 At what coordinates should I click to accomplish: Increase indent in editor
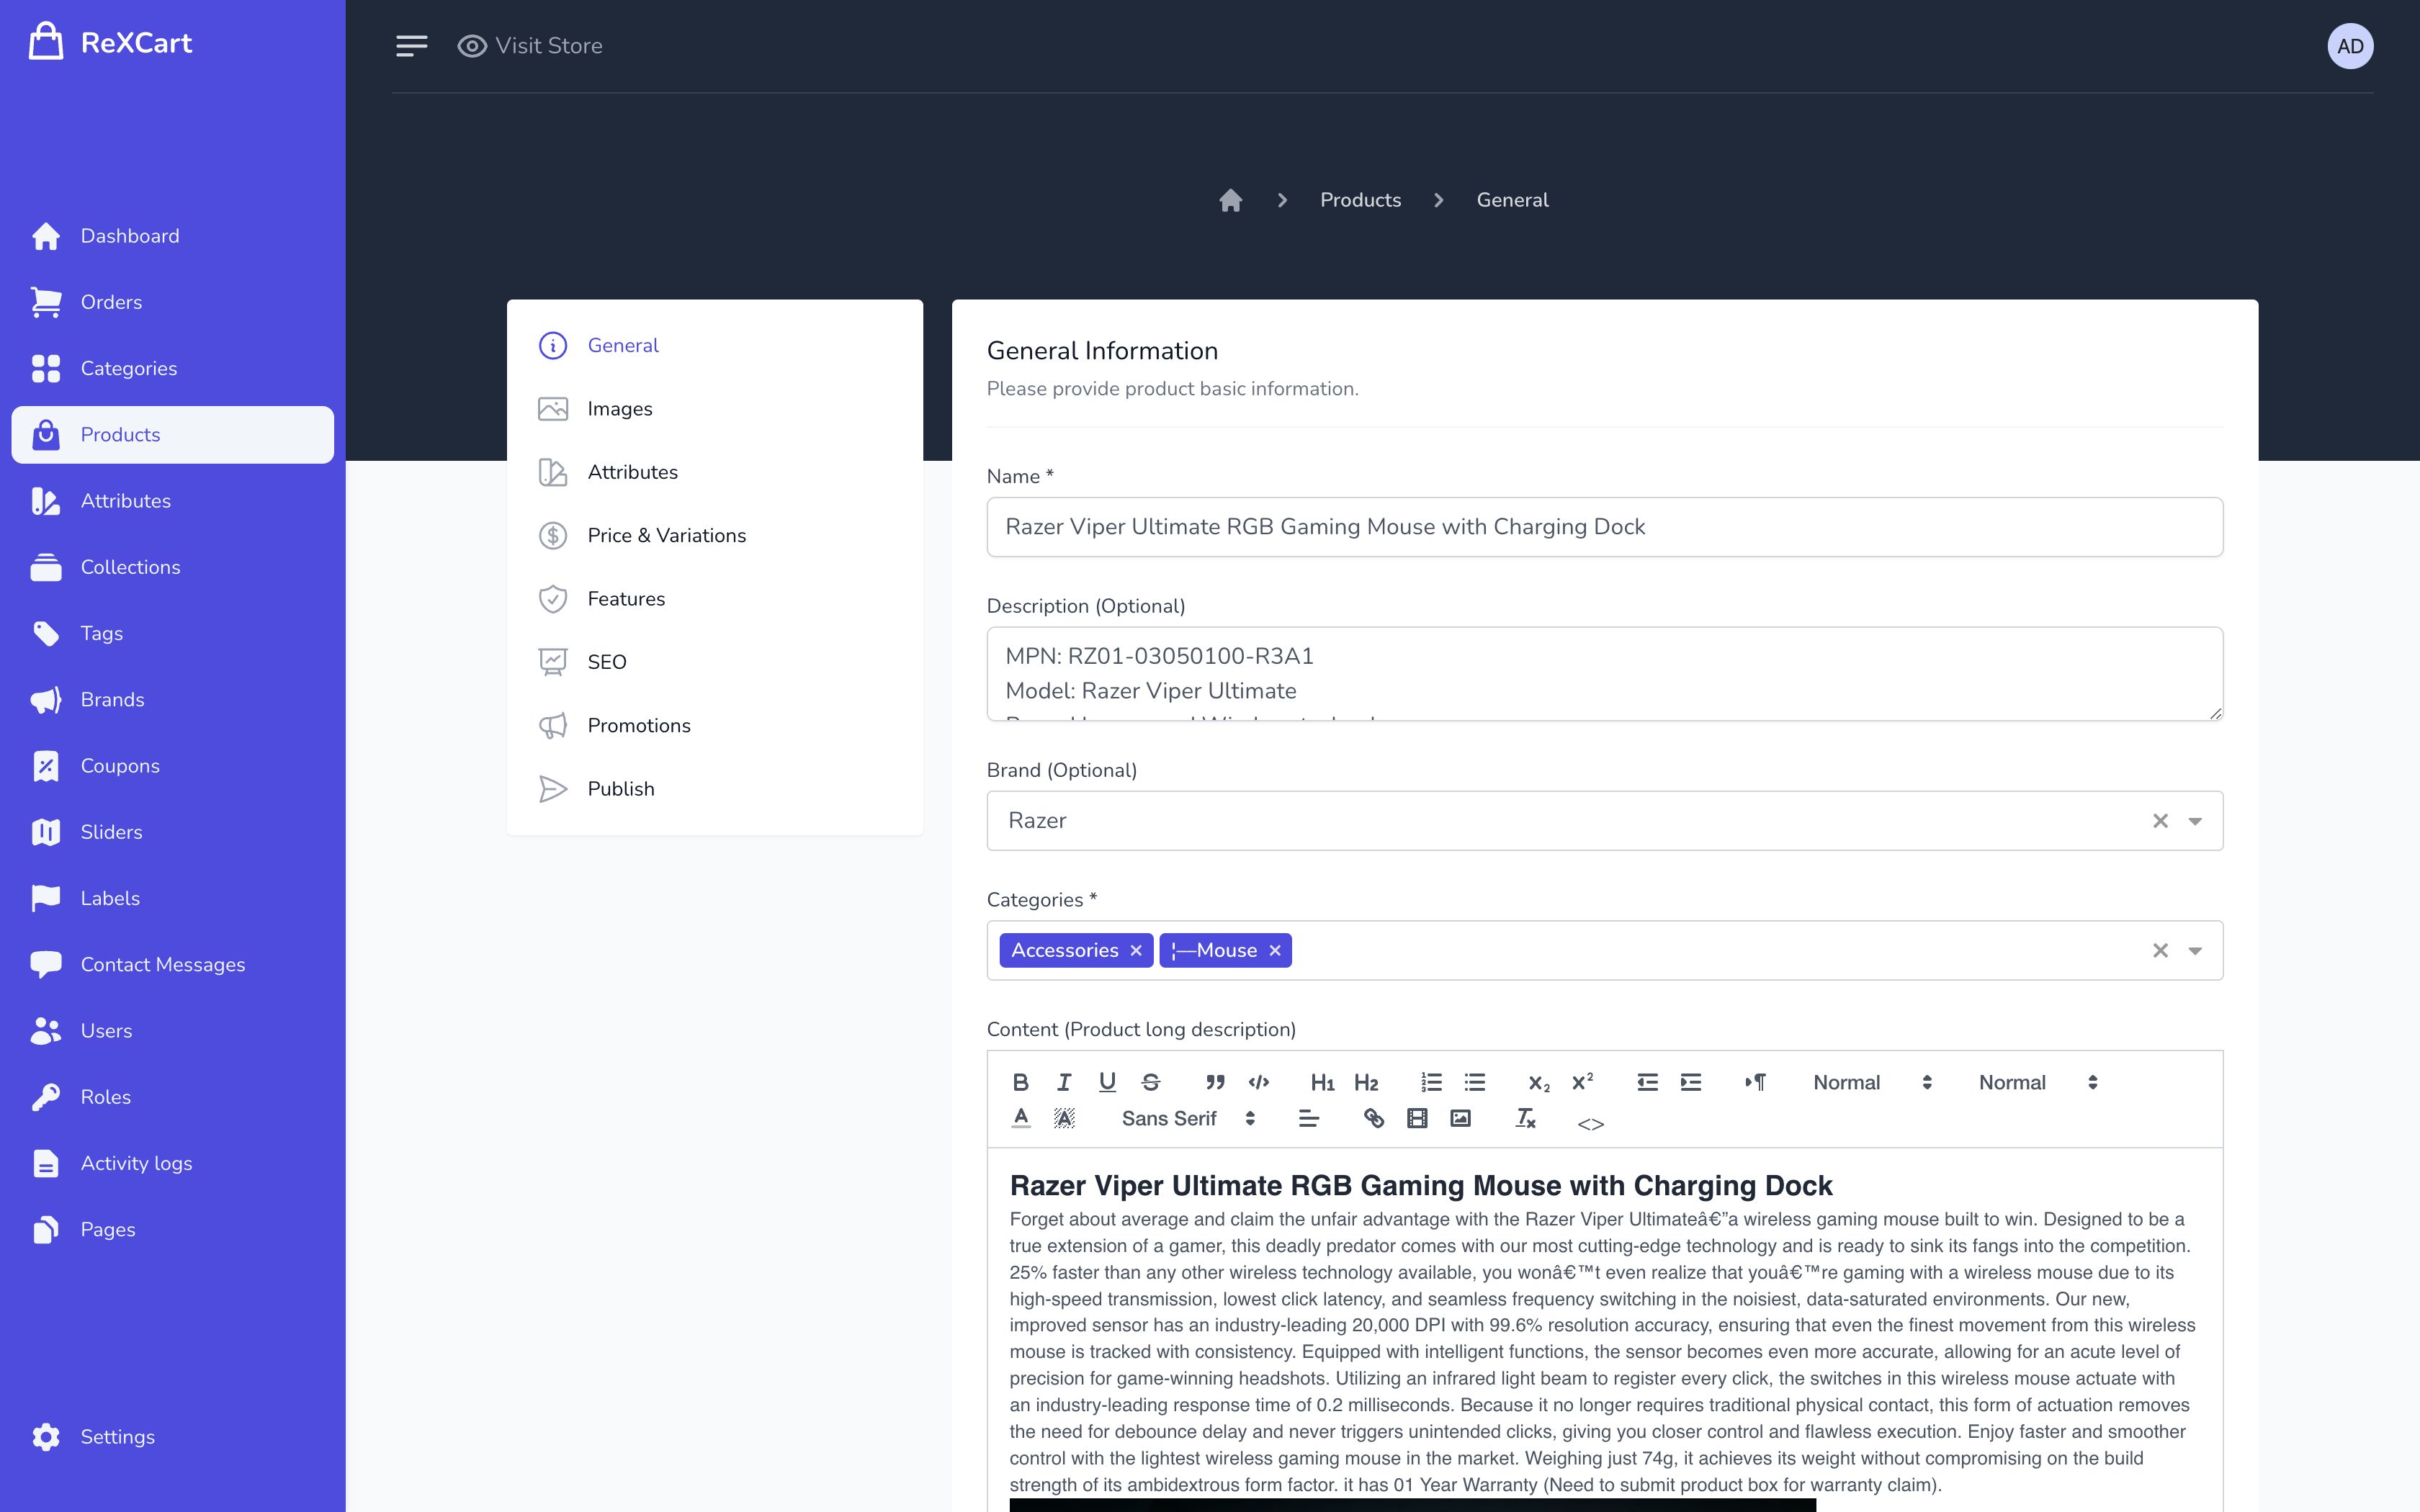coord(1691,1082)
